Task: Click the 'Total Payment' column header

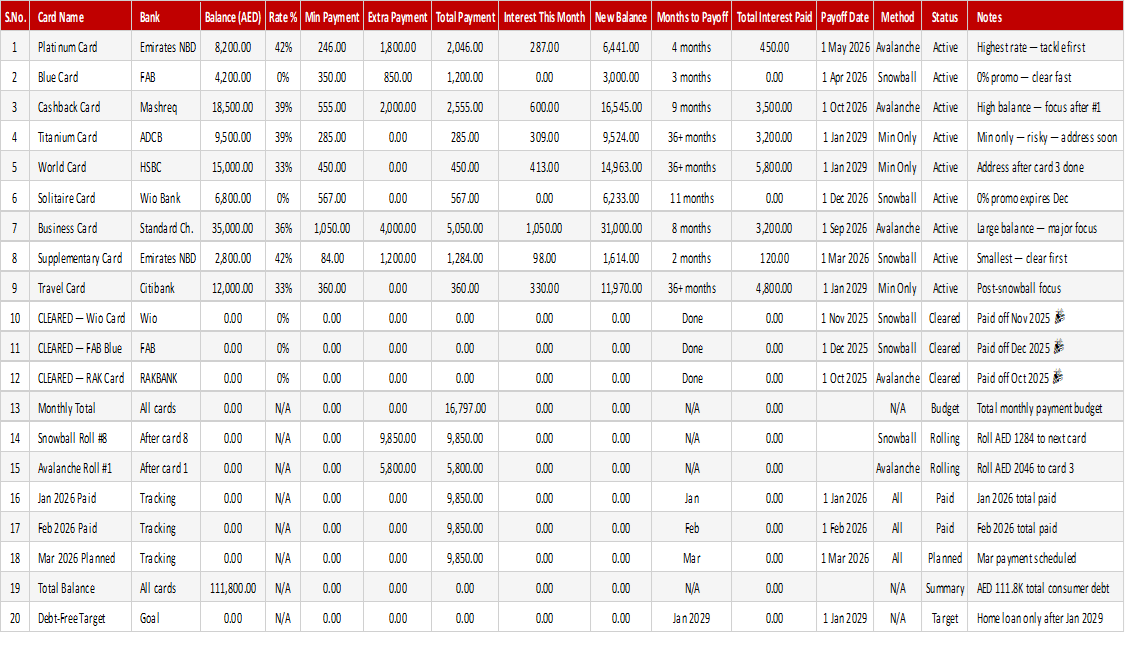Action: point(465,17)
